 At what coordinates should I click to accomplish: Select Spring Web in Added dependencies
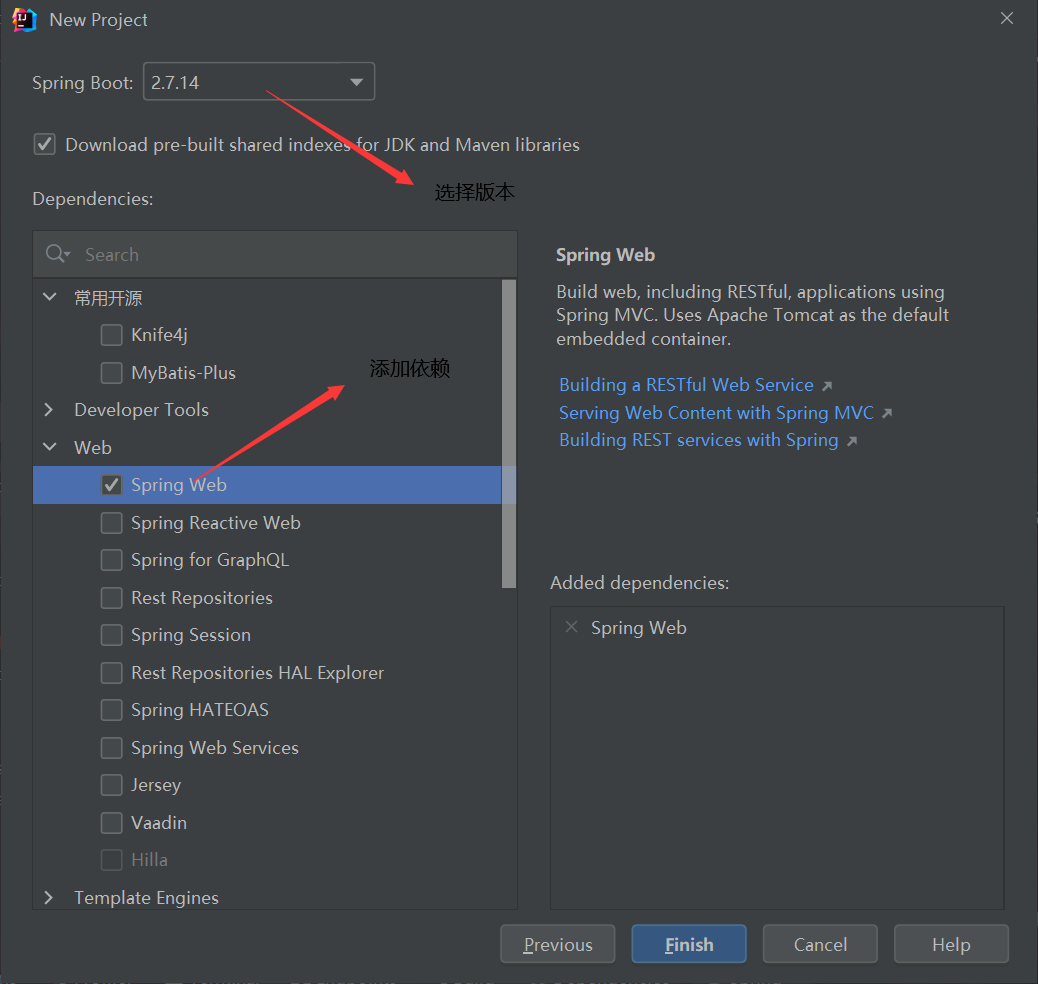tap(638, 628)
